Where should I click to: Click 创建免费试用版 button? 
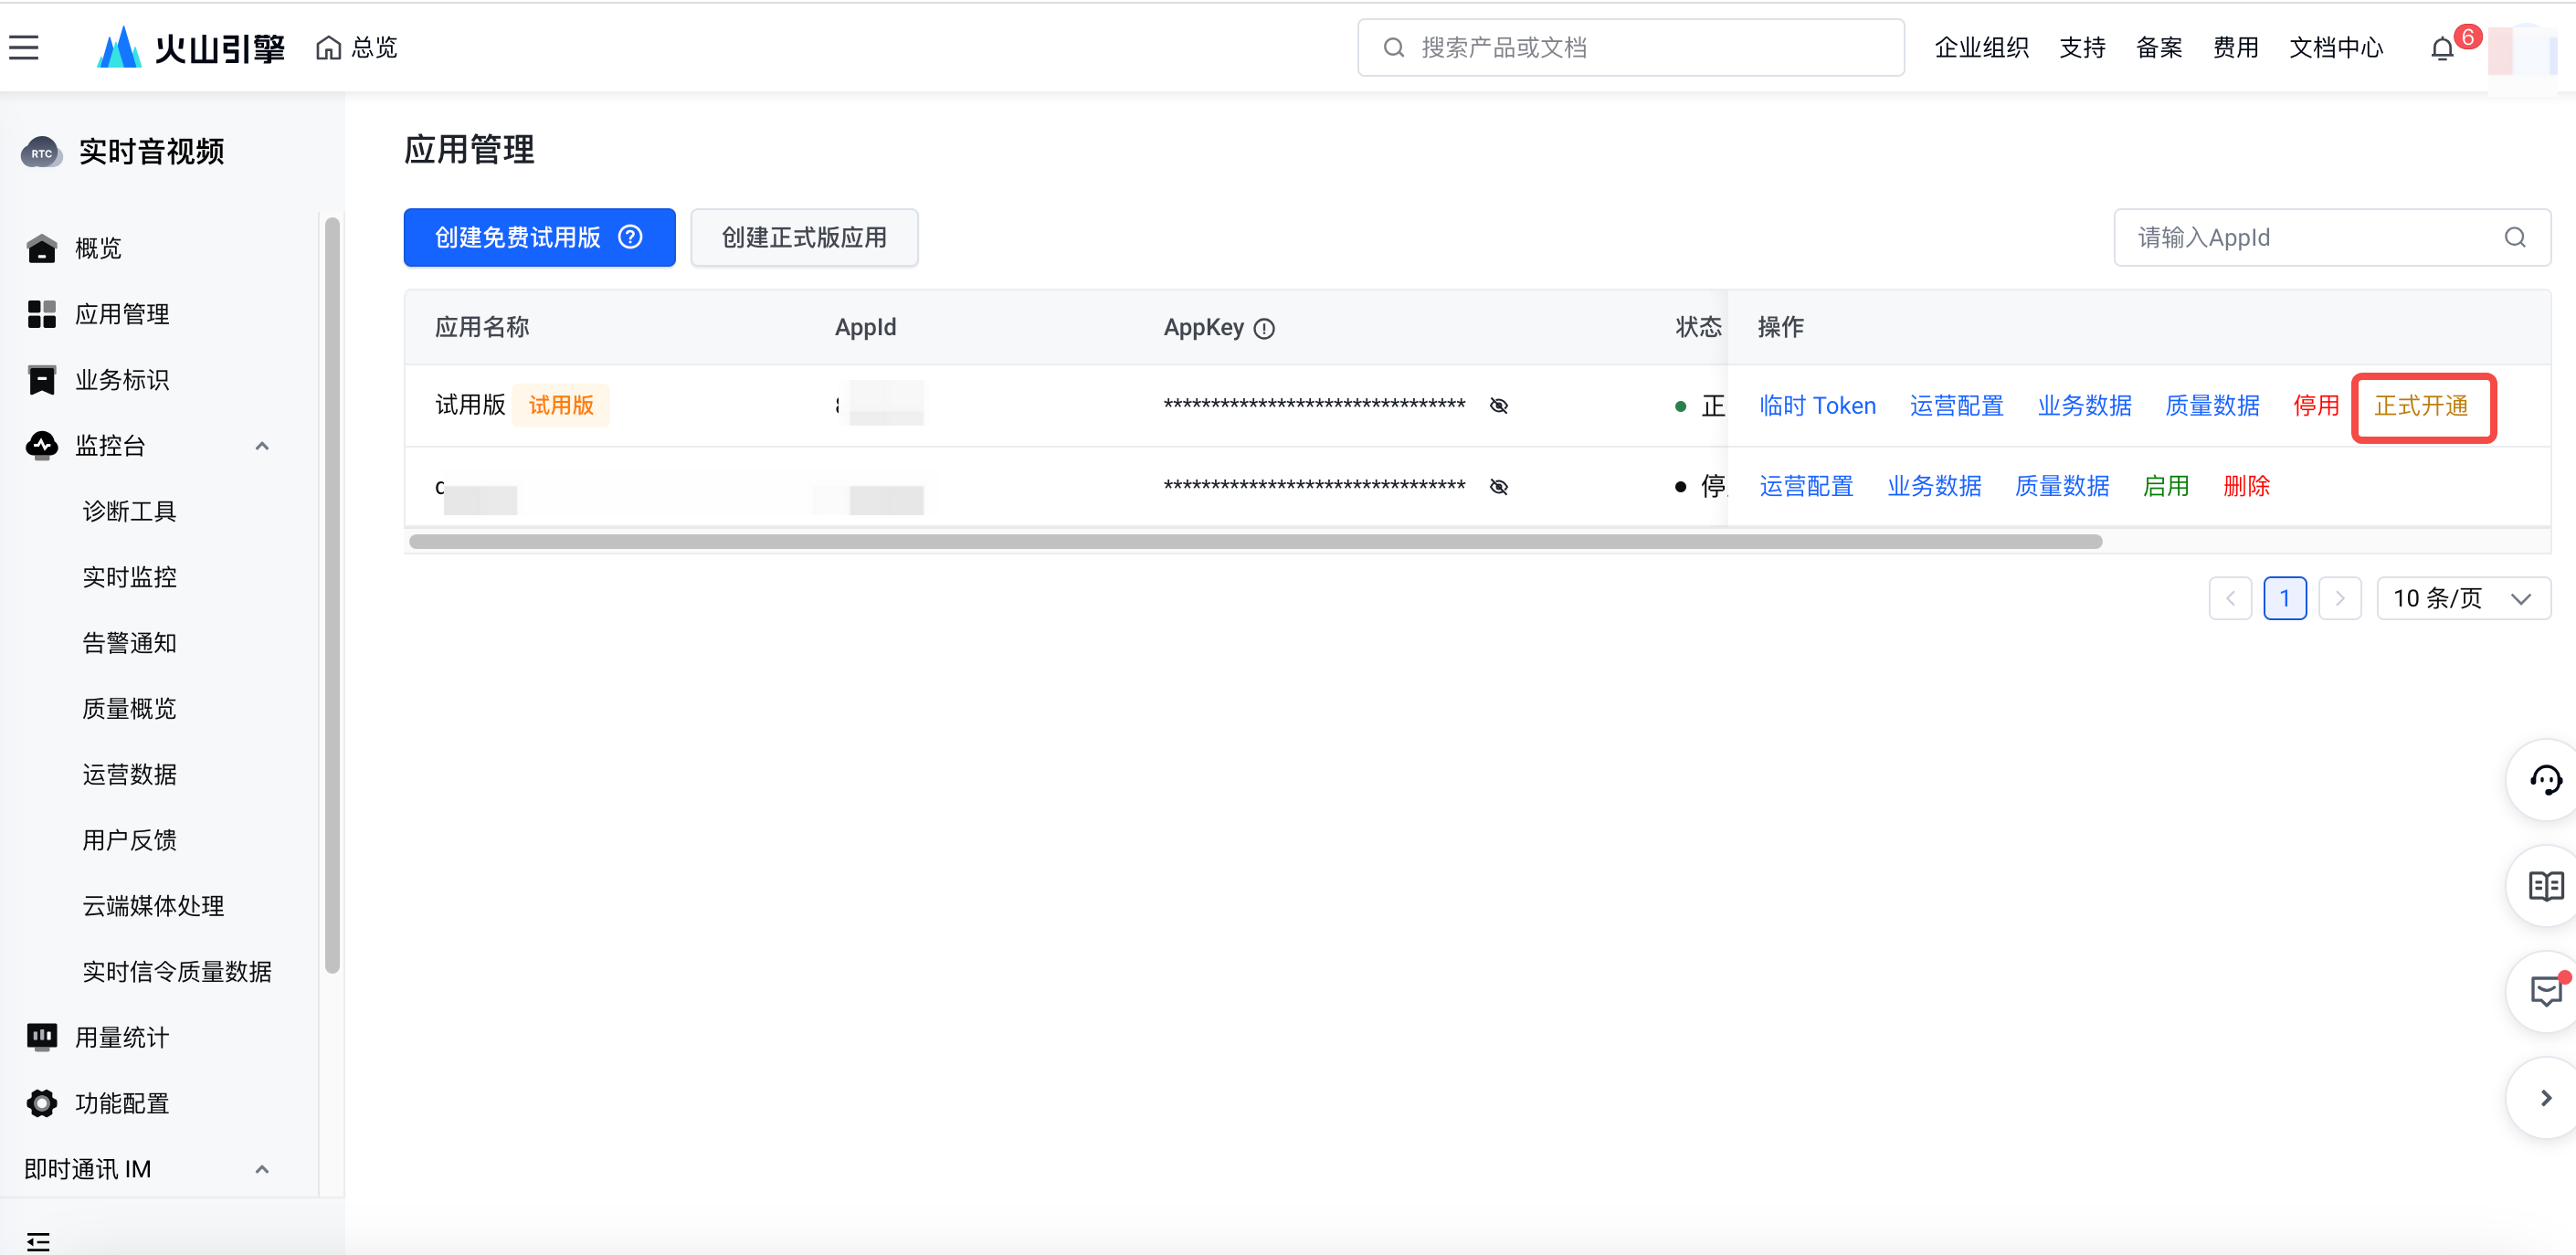point(539,237)
